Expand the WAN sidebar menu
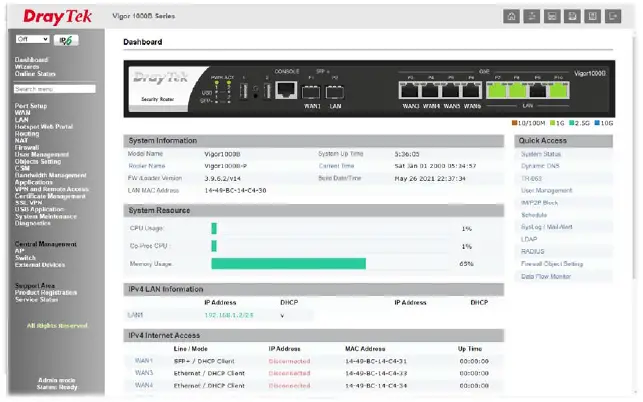 (x=23, y=113)
